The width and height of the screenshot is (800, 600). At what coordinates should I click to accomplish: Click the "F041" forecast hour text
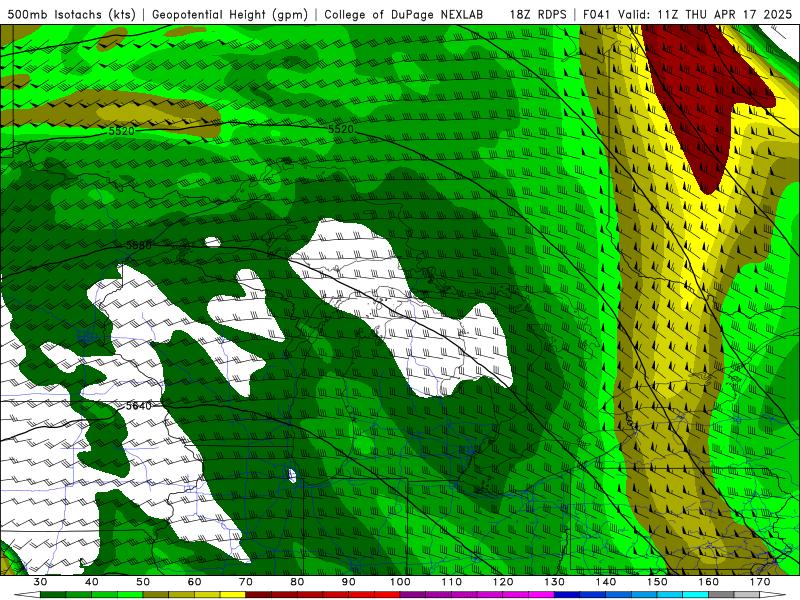pos(597,14)
